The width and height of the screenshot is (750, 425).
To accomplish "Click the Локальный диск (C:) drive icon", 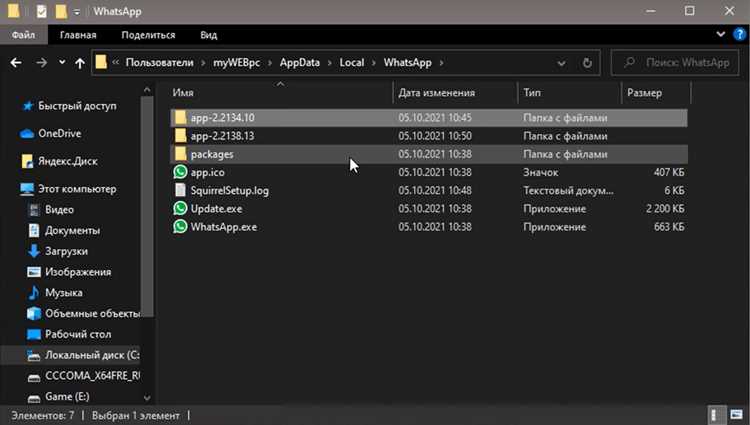I will [x=34, y=355].
